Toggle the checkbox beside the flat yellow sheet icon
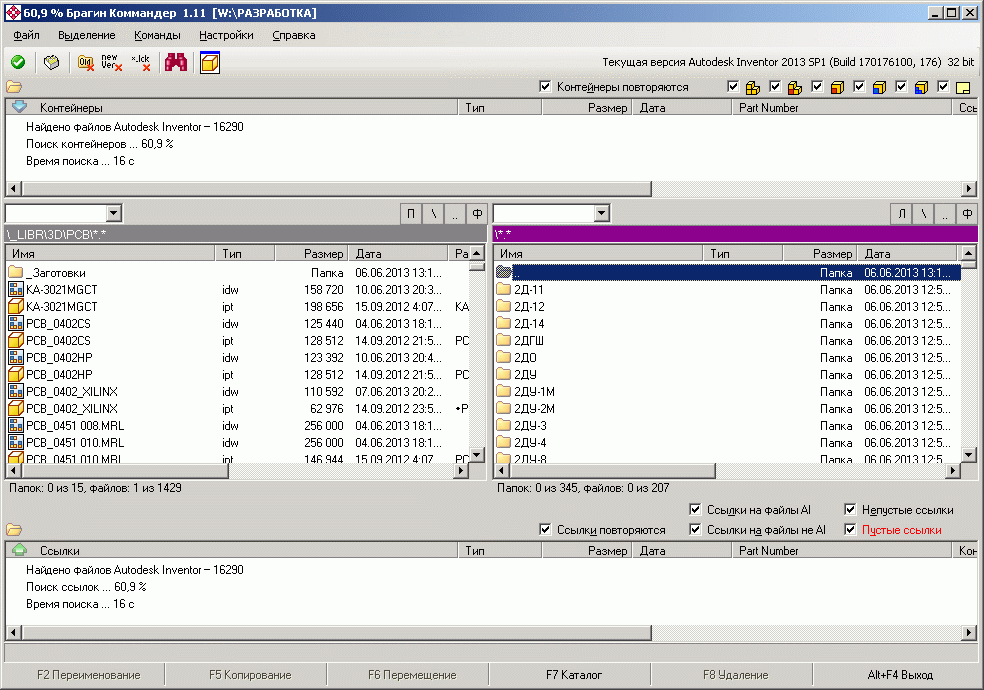This screenshot has height=690, width=984. (x=943, y=87)
